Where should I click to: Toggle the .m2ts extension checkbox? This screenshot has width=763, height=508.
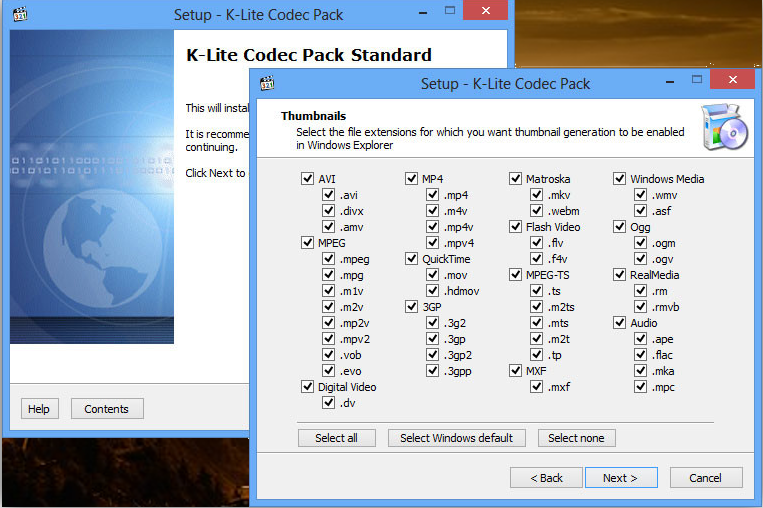coord(537,307)
